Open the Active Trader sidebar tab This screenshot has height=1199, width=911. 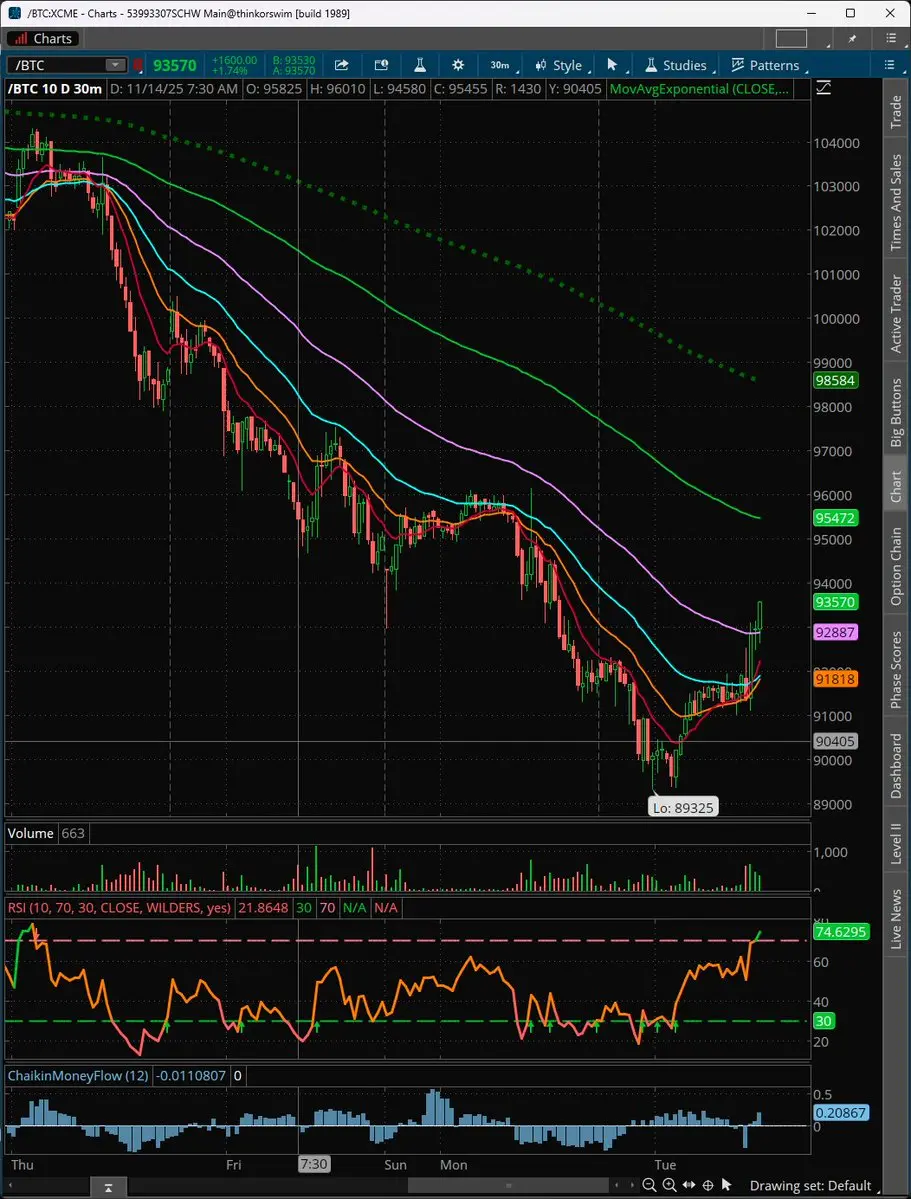click(896, 314)
